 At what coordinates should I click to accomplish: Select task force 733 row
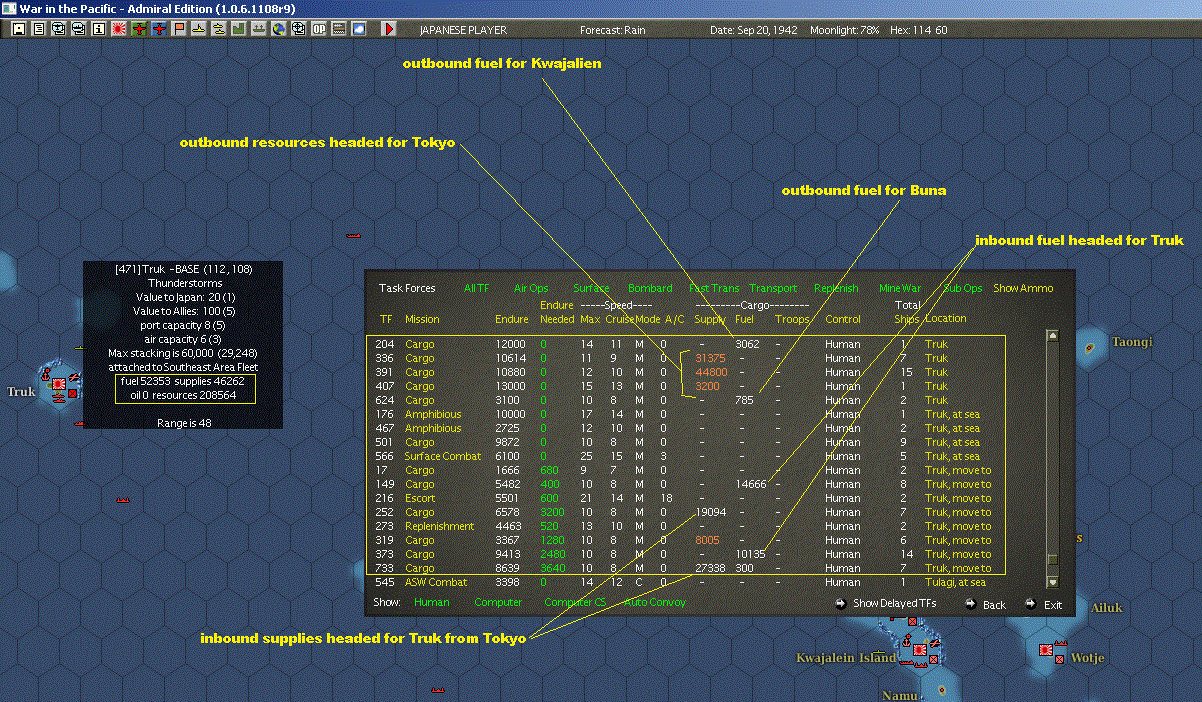click(x=685, y=568)
